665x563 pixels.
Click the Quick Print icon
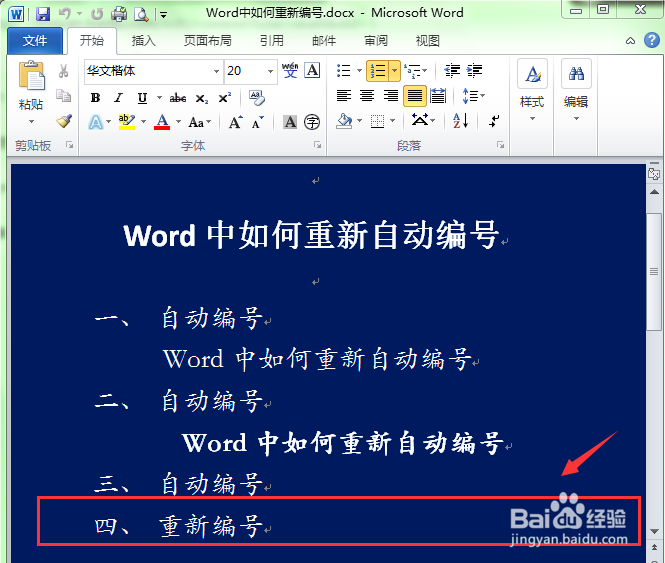tap(119, 14)
